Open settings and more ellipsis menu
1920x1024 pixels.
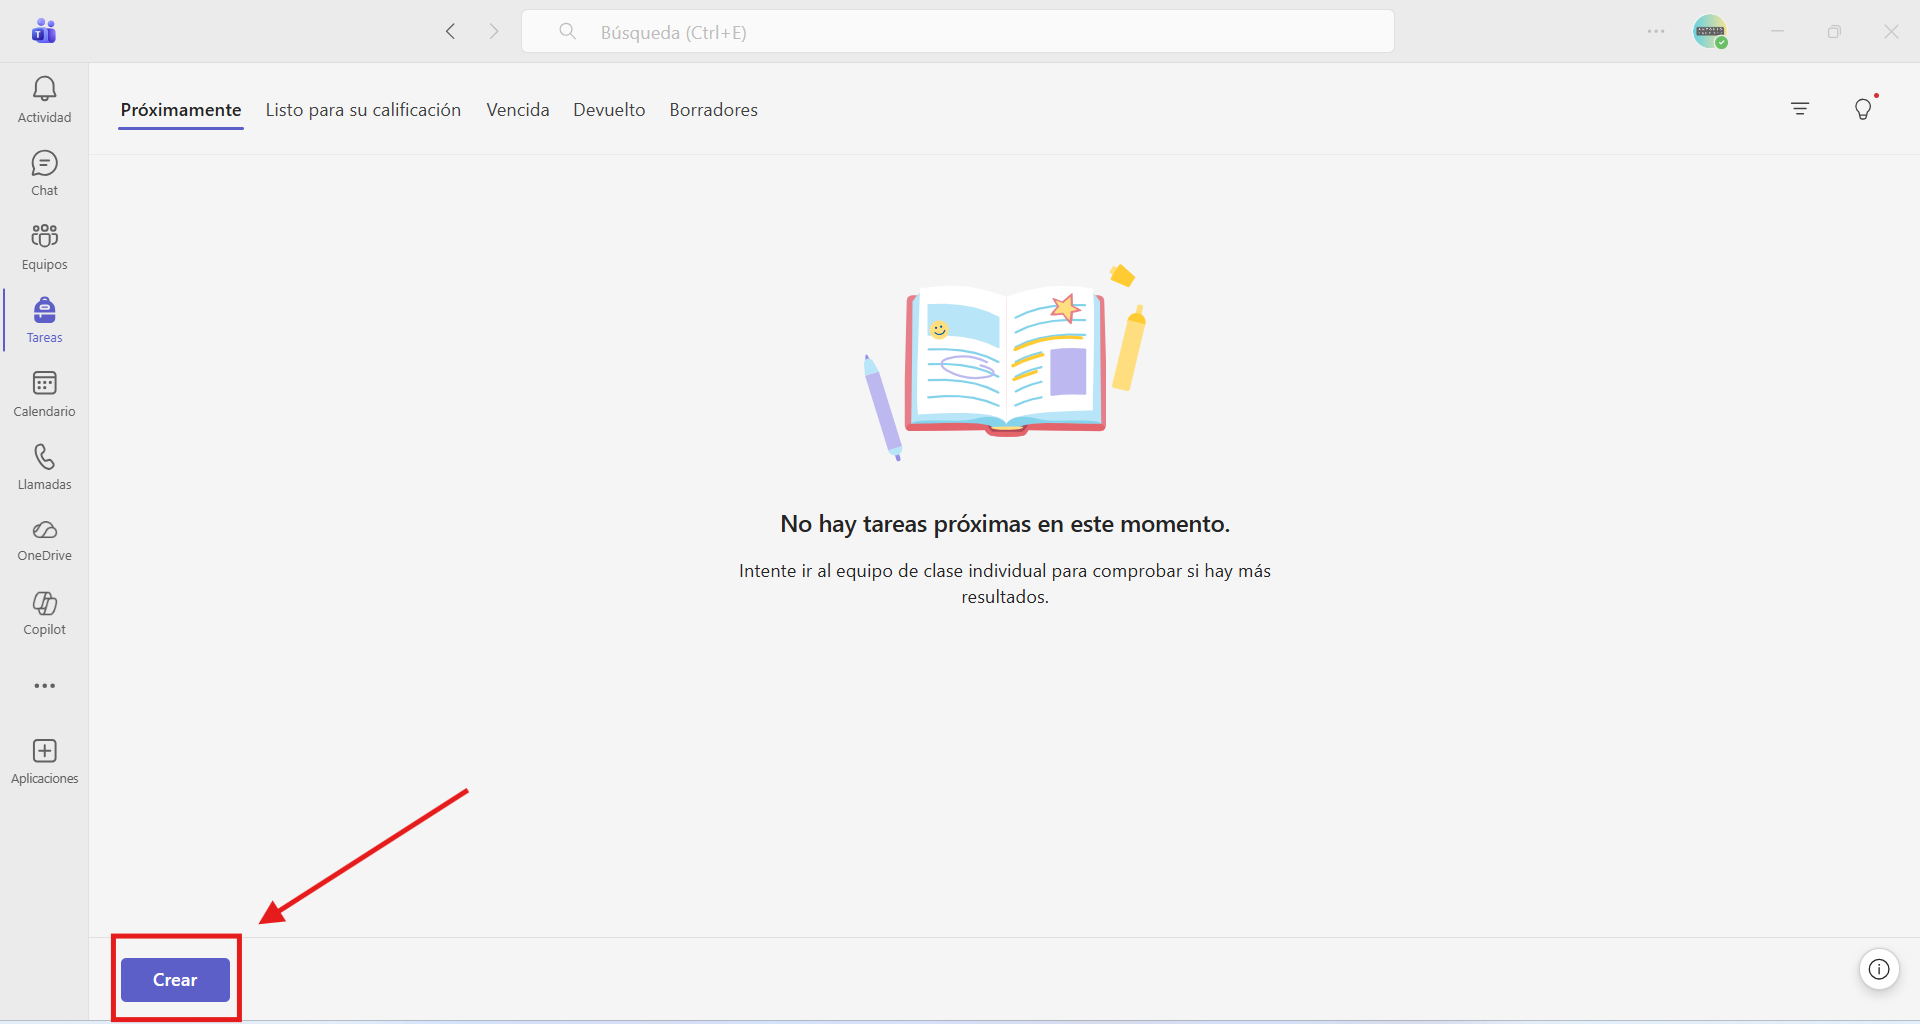1656,32
